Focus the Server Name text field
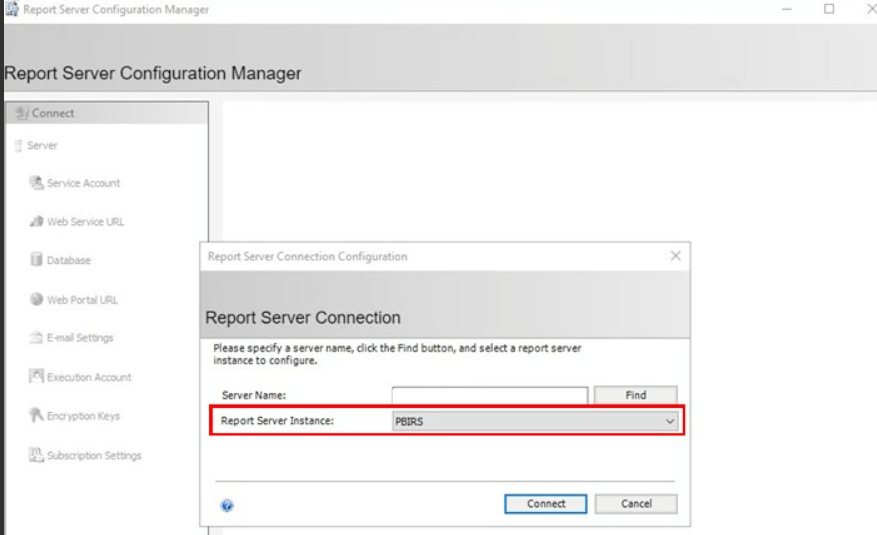Image resolution: width=877 pixels, height=535 pixels. pos(489,396)
